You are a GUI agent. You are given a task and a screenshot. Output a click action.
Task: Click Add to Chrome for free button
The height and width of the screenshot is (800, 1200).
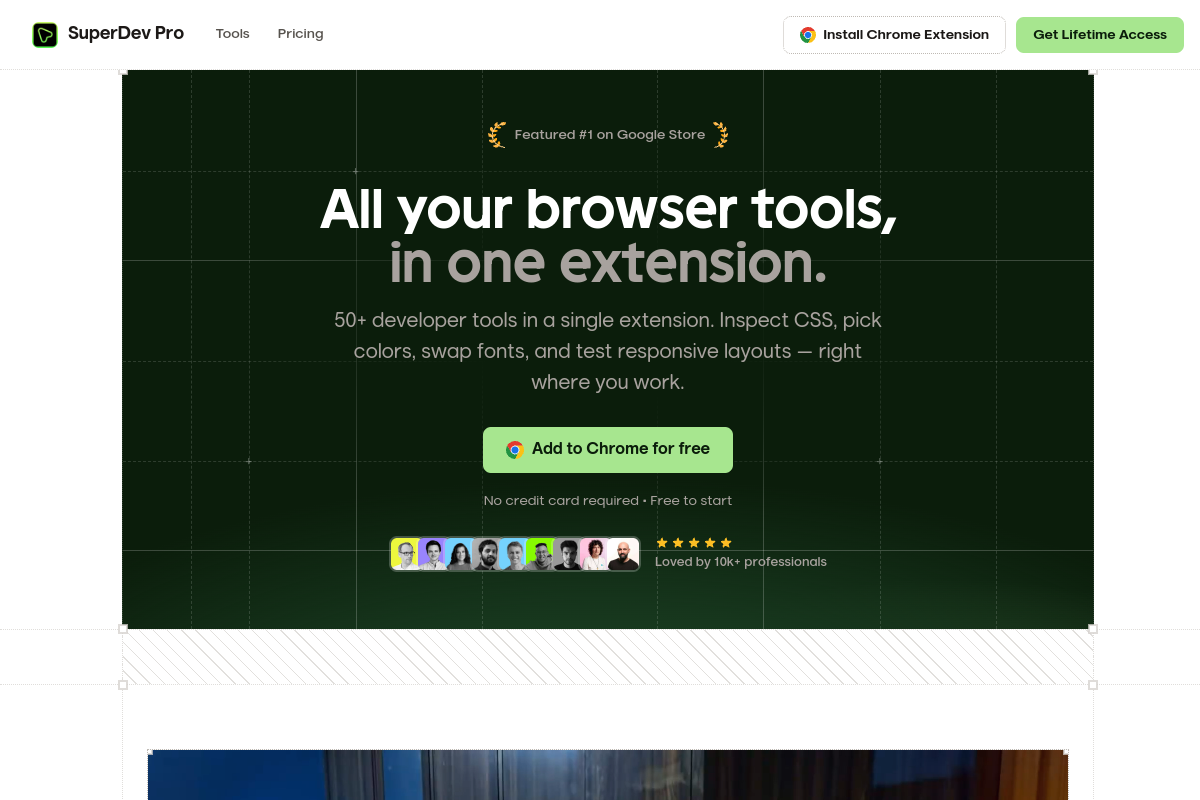[x=608, y=450]
